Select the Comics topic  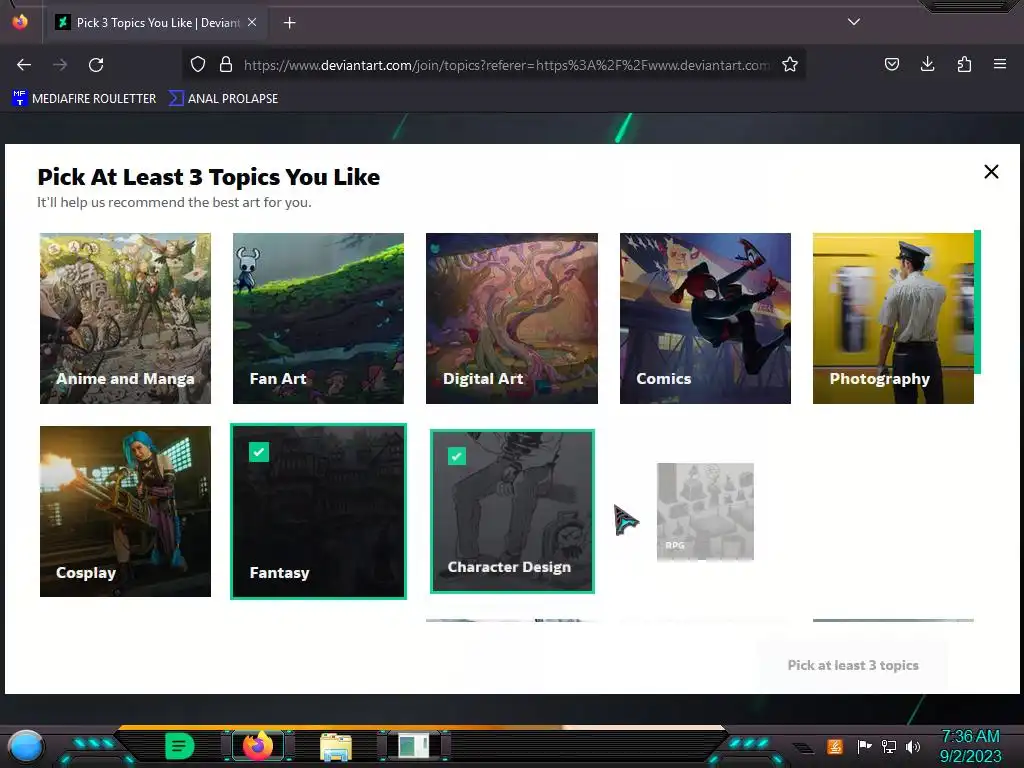705,318
